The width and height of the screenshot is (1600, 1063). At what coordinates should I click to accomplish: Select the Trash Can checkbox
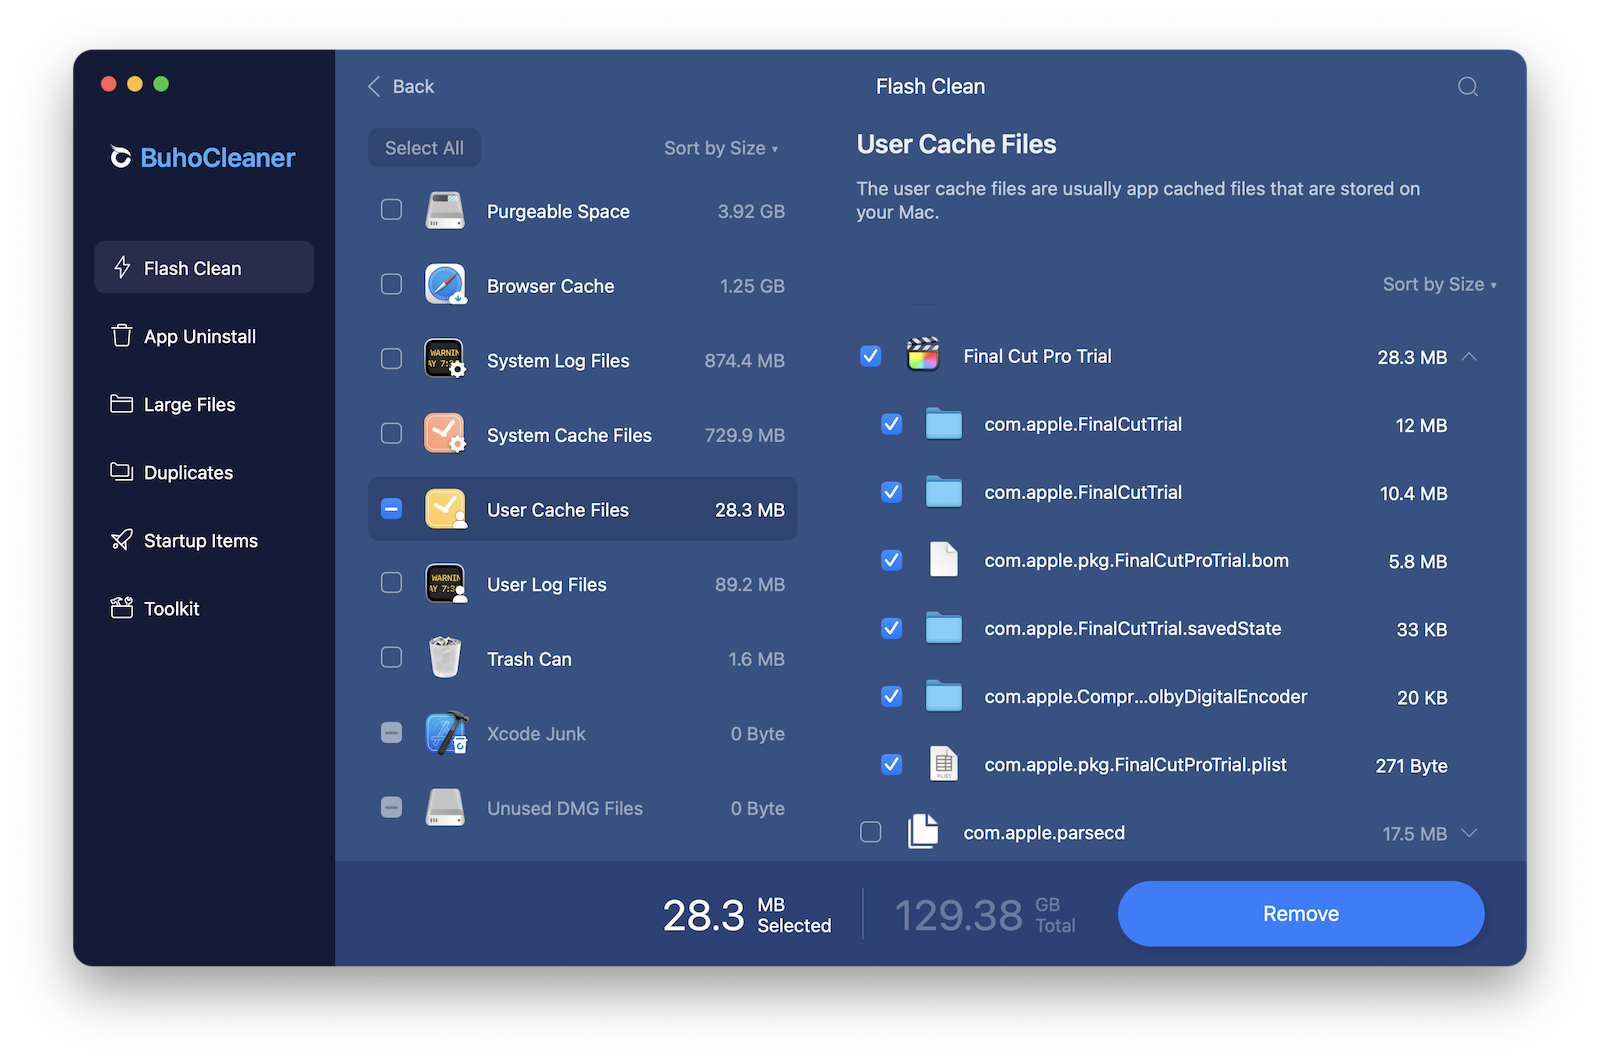(x=391, y=658)
